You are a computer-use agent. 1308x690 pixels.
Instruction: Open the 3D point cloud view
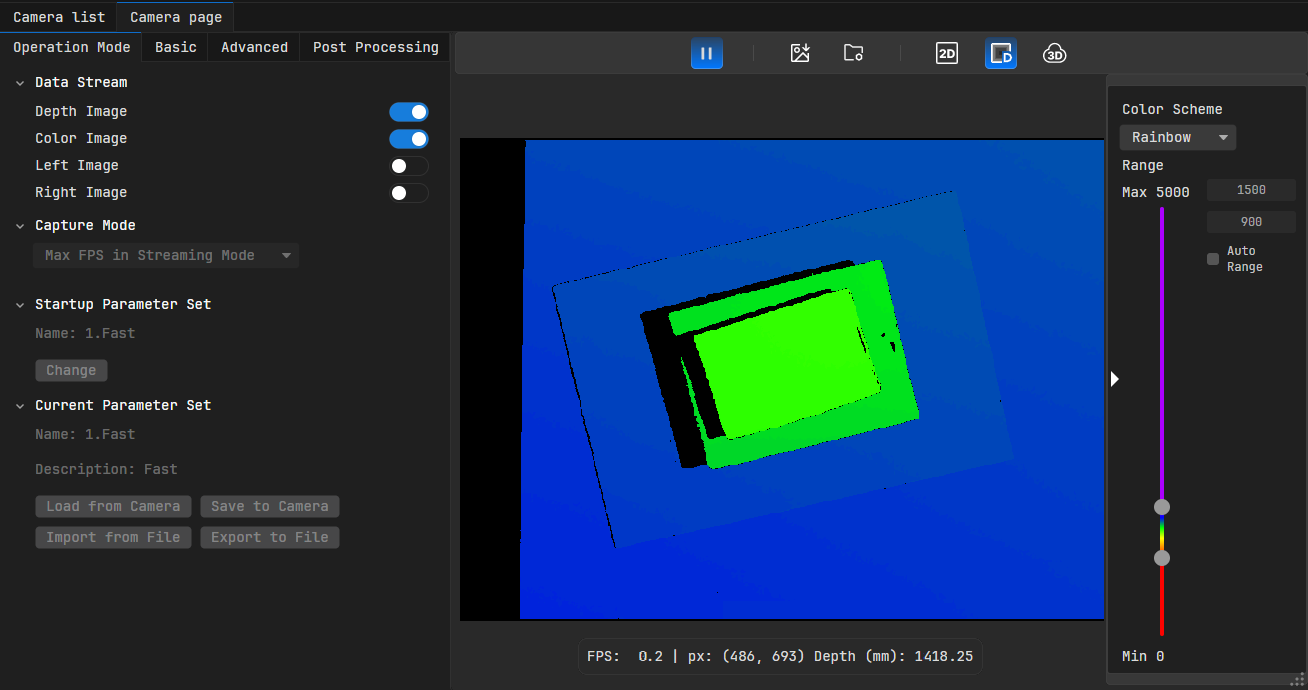point(1054,54)
